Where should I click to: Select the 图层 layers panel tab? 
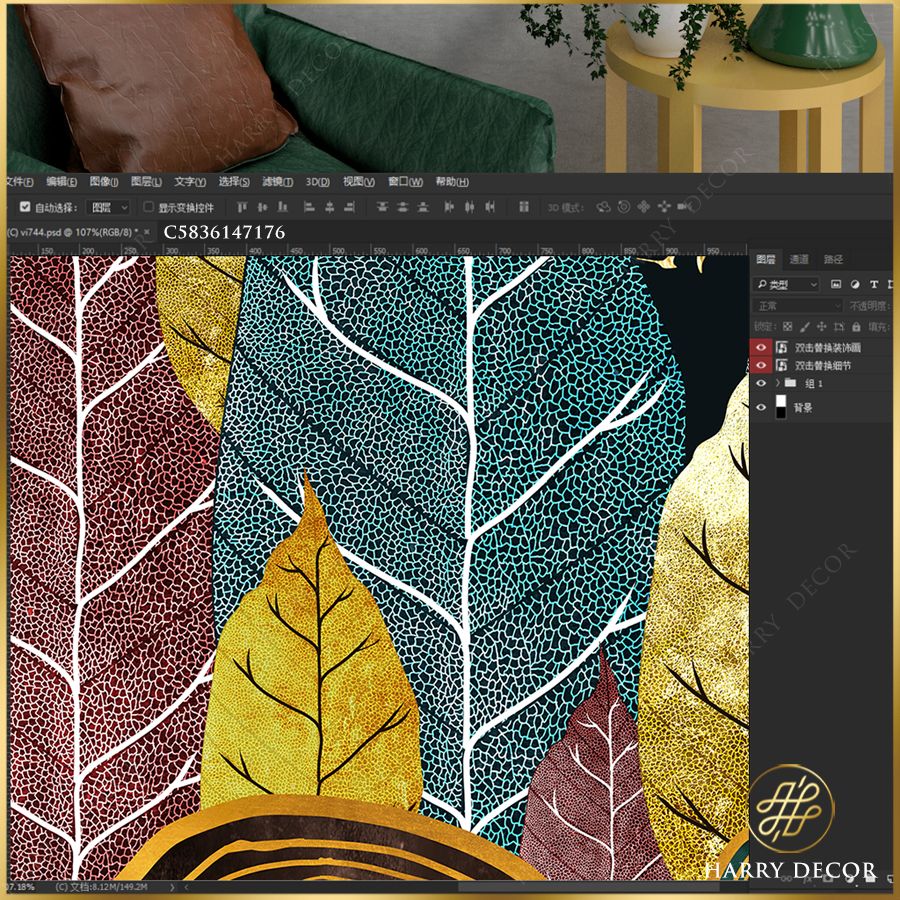click(765, 259)
